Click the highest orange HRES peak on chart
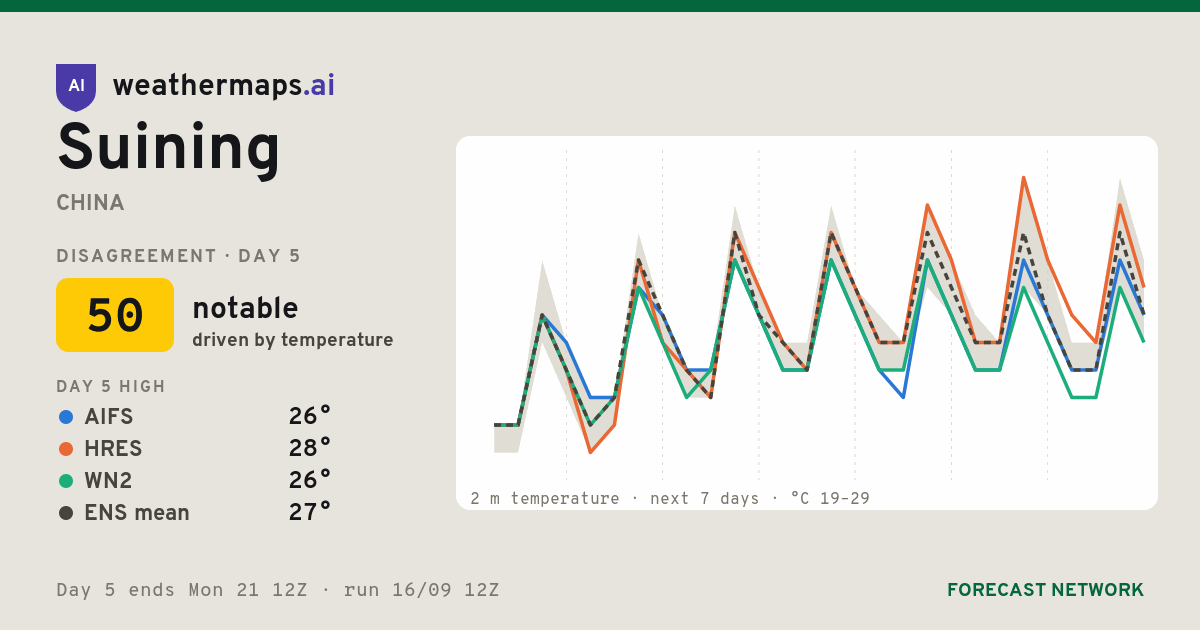The height and width of the screenshot is (630, 1200). (1023, 178)
